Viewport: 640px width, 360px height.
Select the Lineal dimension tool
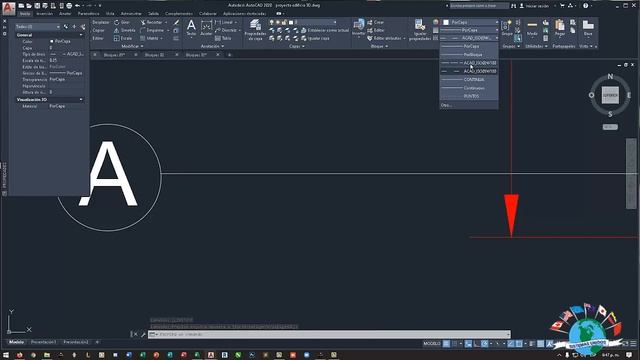(224, 22)
